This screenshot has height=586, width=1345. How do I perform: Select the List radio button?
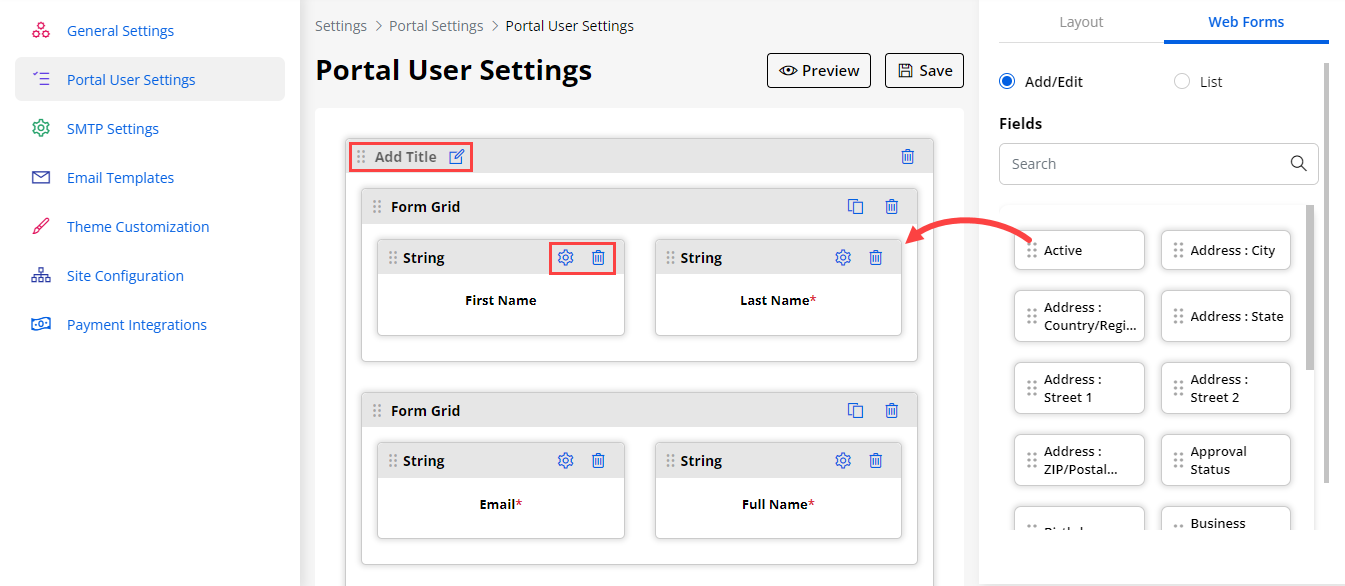(1182, 82)
